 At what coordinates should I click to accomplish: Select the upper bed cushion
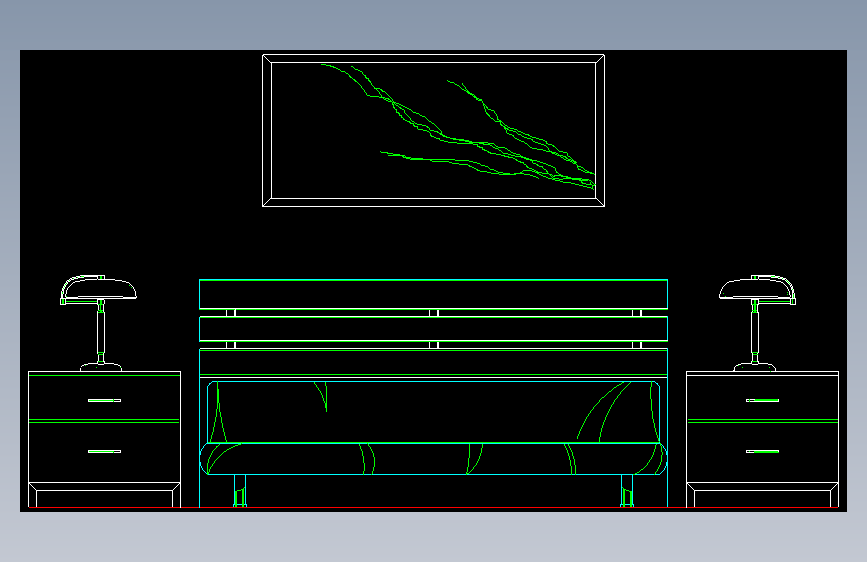tap(434, 412)
